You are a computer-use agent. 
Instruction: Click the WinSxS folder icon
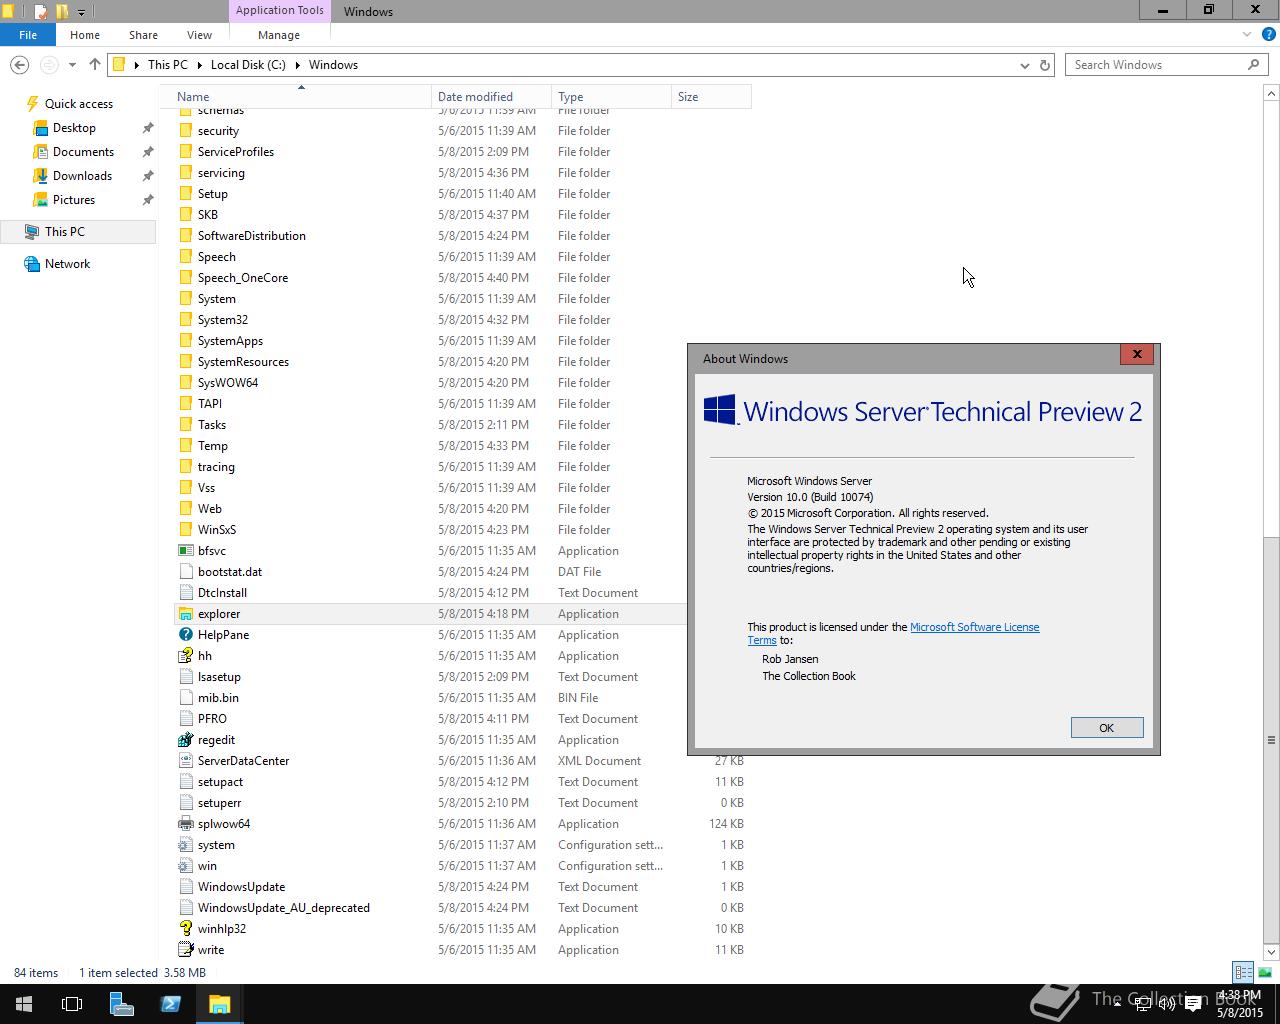[x=185, y=530]
